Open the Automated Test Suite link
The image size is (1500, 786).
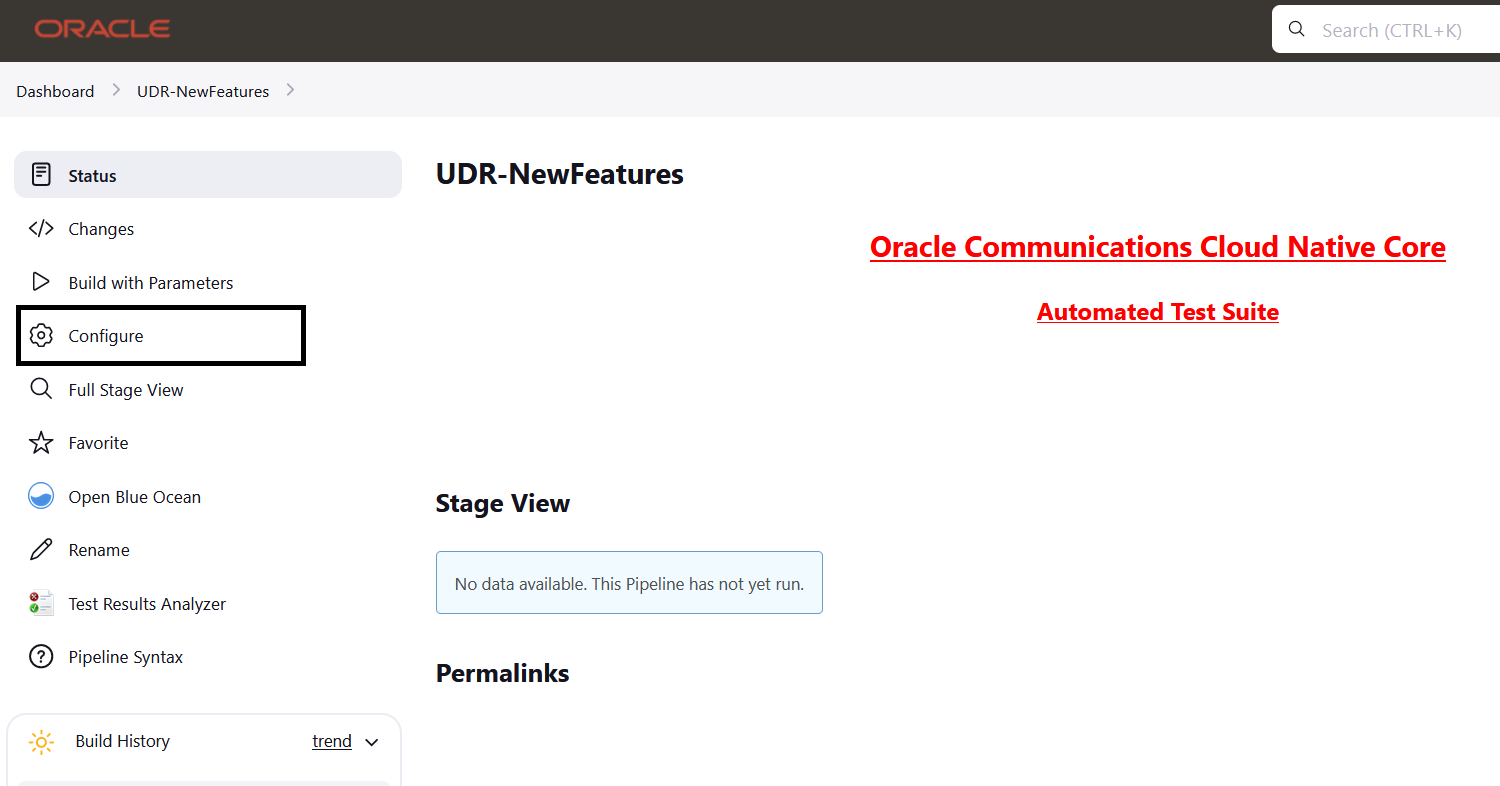1157,311
